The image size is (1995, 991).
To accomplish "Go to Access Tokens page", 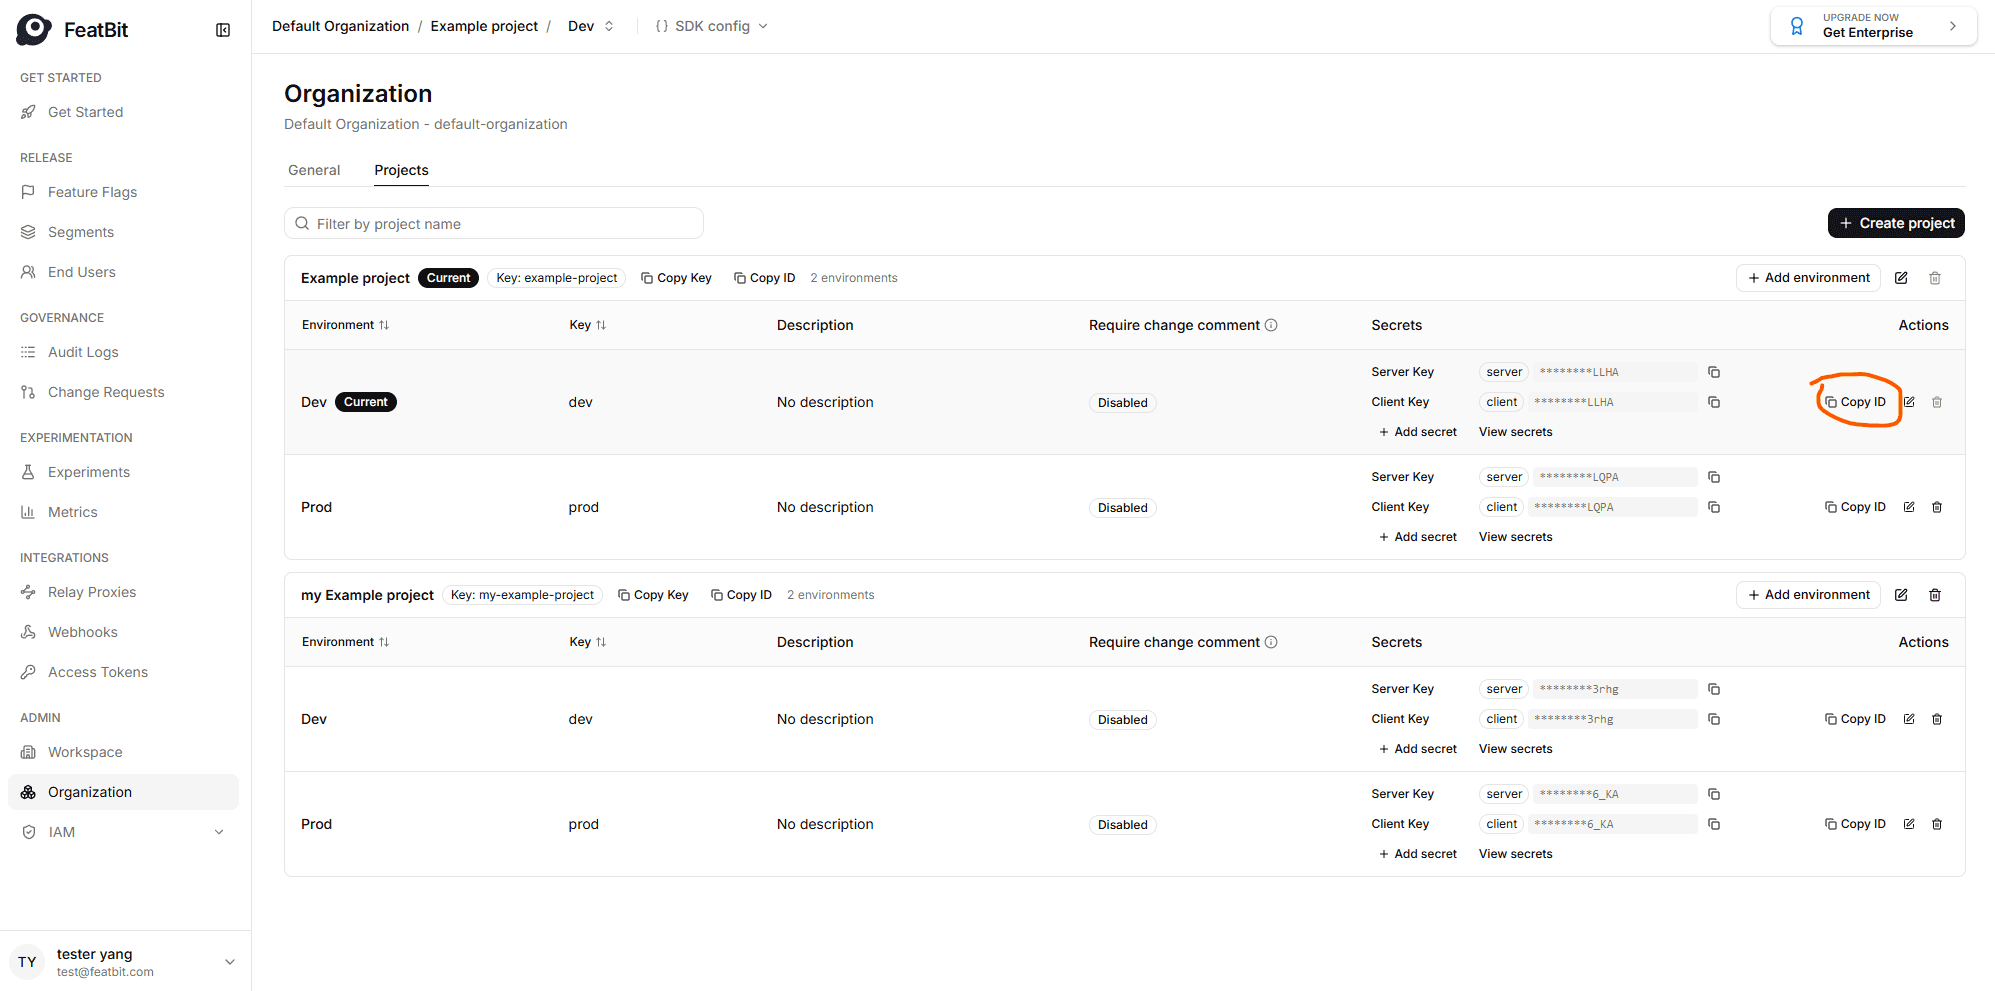I will click(124, 672).
